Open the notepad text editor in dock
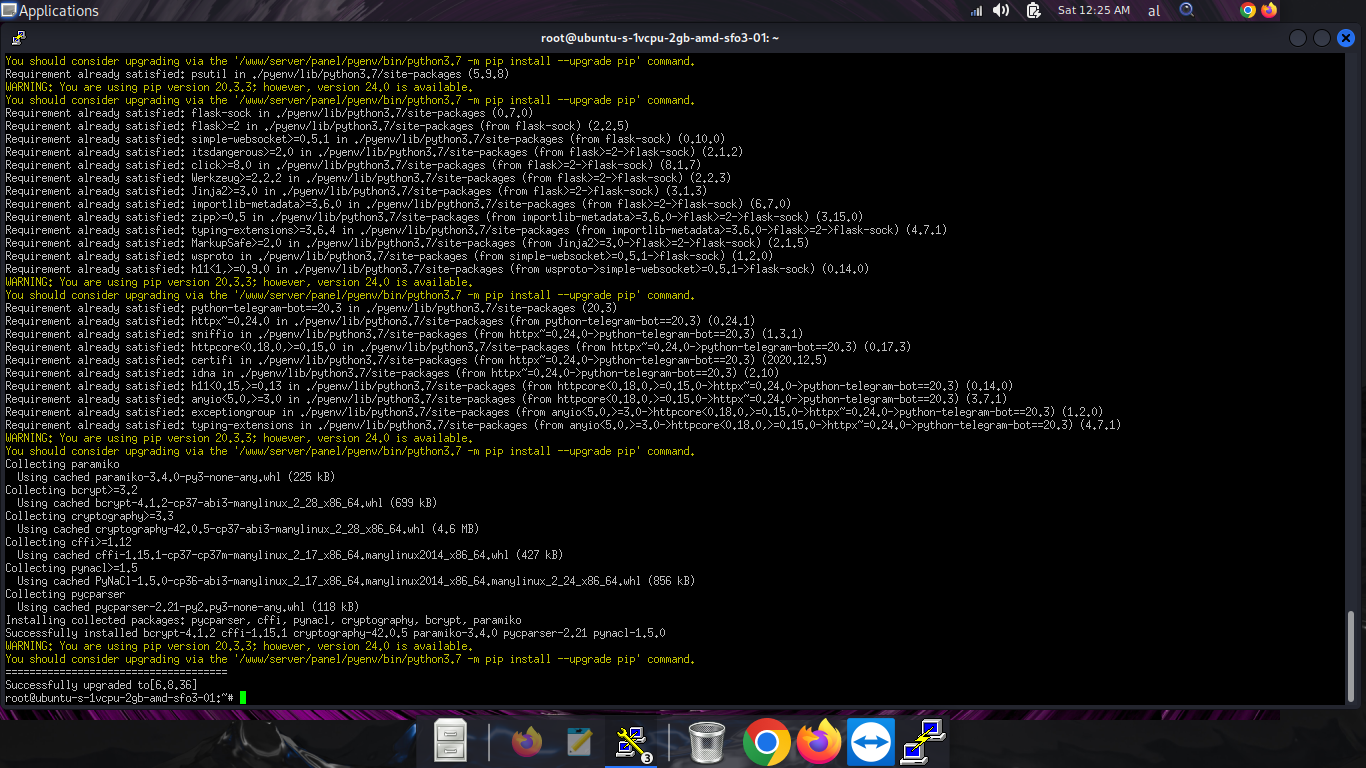Screen dimensions: 1366x768 pyautogui.click(x=579, y=742)
